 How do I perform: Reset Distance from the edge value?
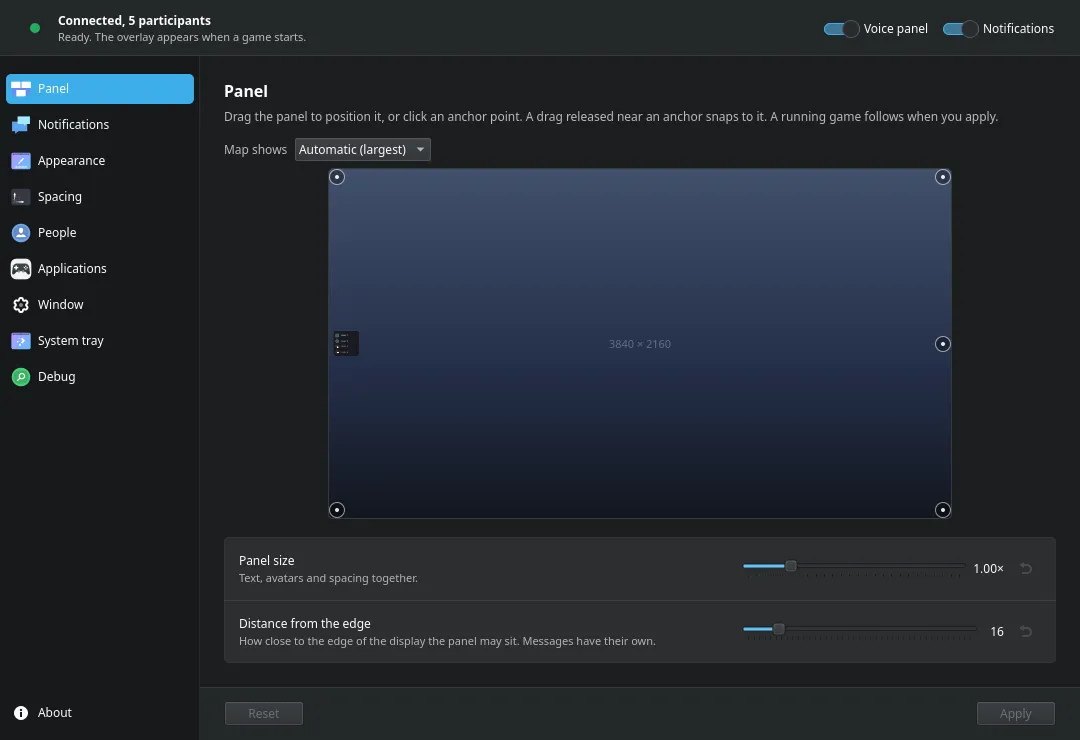tap(1026, 632)
